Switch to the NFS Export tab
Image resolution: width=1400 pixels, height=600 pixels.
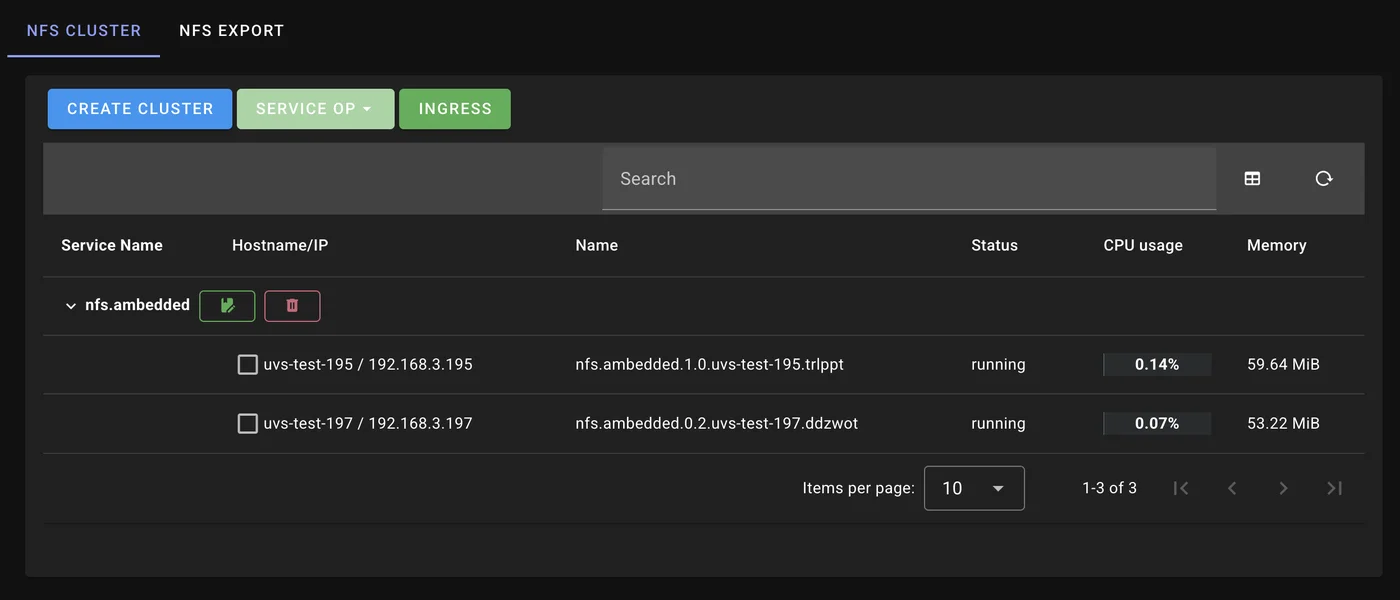click(x=232, y=30)
